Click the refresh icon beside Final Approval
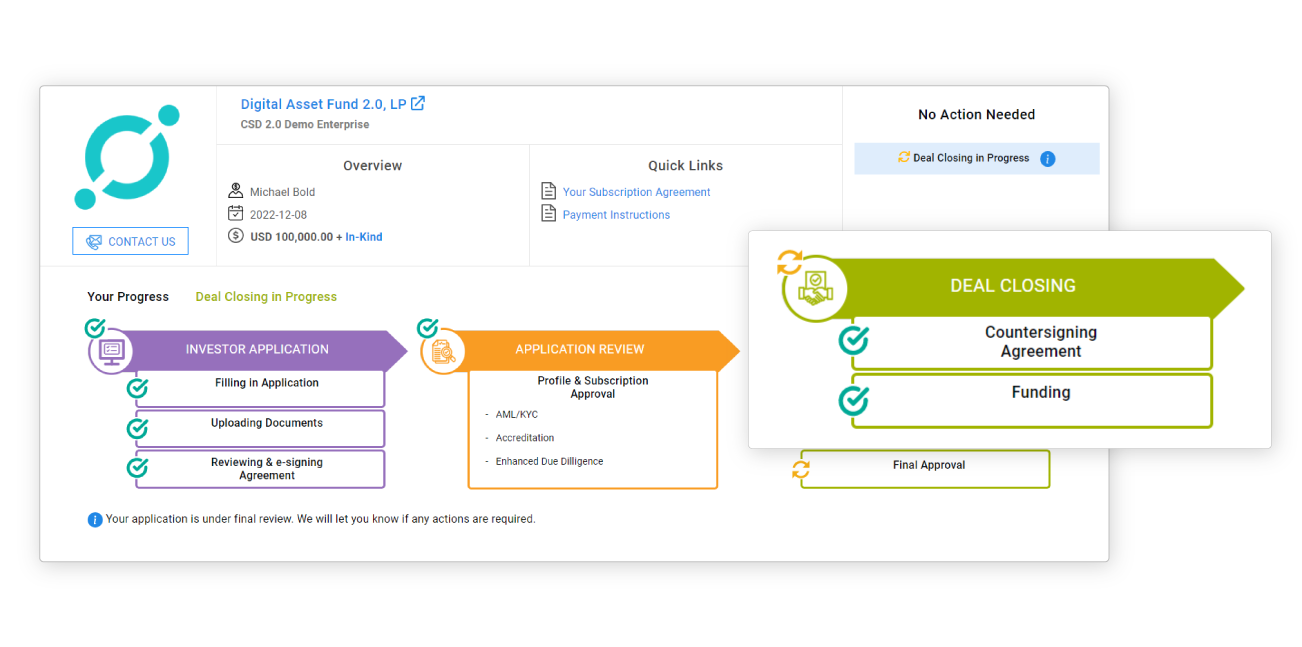Image resolution: width=1302 pixels, height=647 pixels. click(800, 468)
